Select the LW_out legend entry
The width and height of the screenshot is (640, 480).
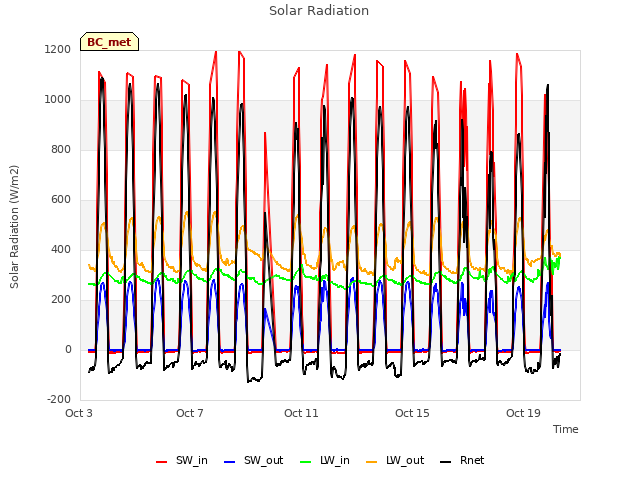click(x=395, y=460)
